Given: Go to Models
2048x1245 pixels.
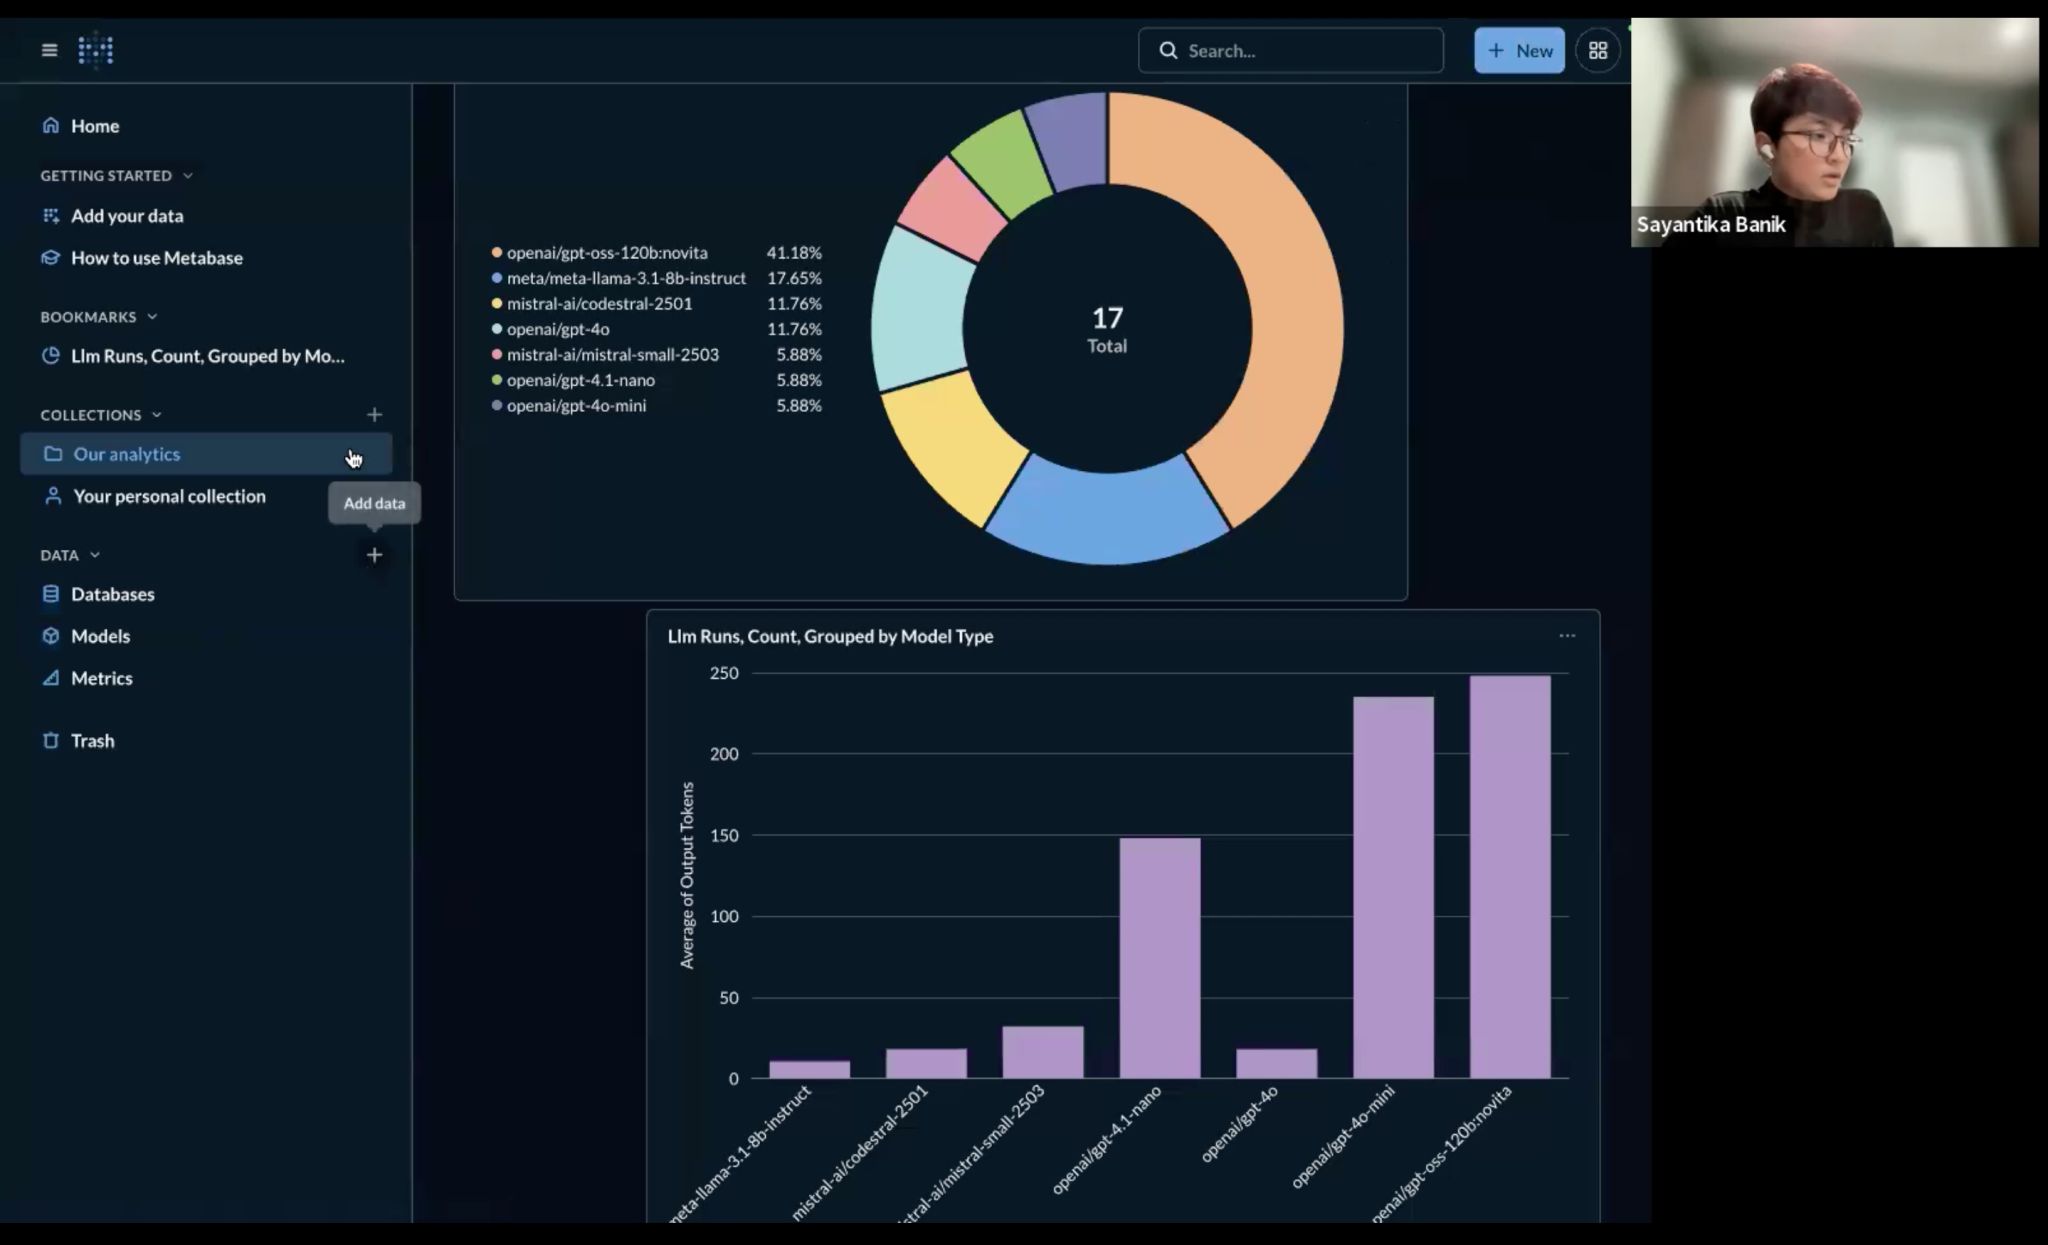Looking at the screenshot, I should (100, 635).
